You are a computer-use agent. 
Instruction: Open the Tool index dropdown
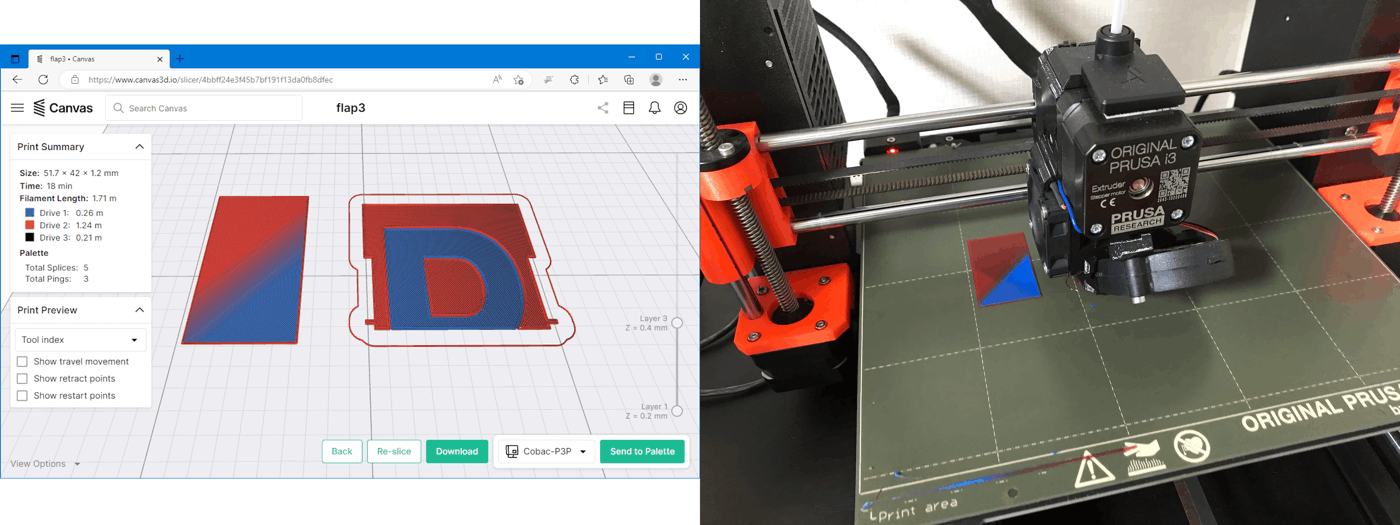pyautogui.click(x=80, y=340)
